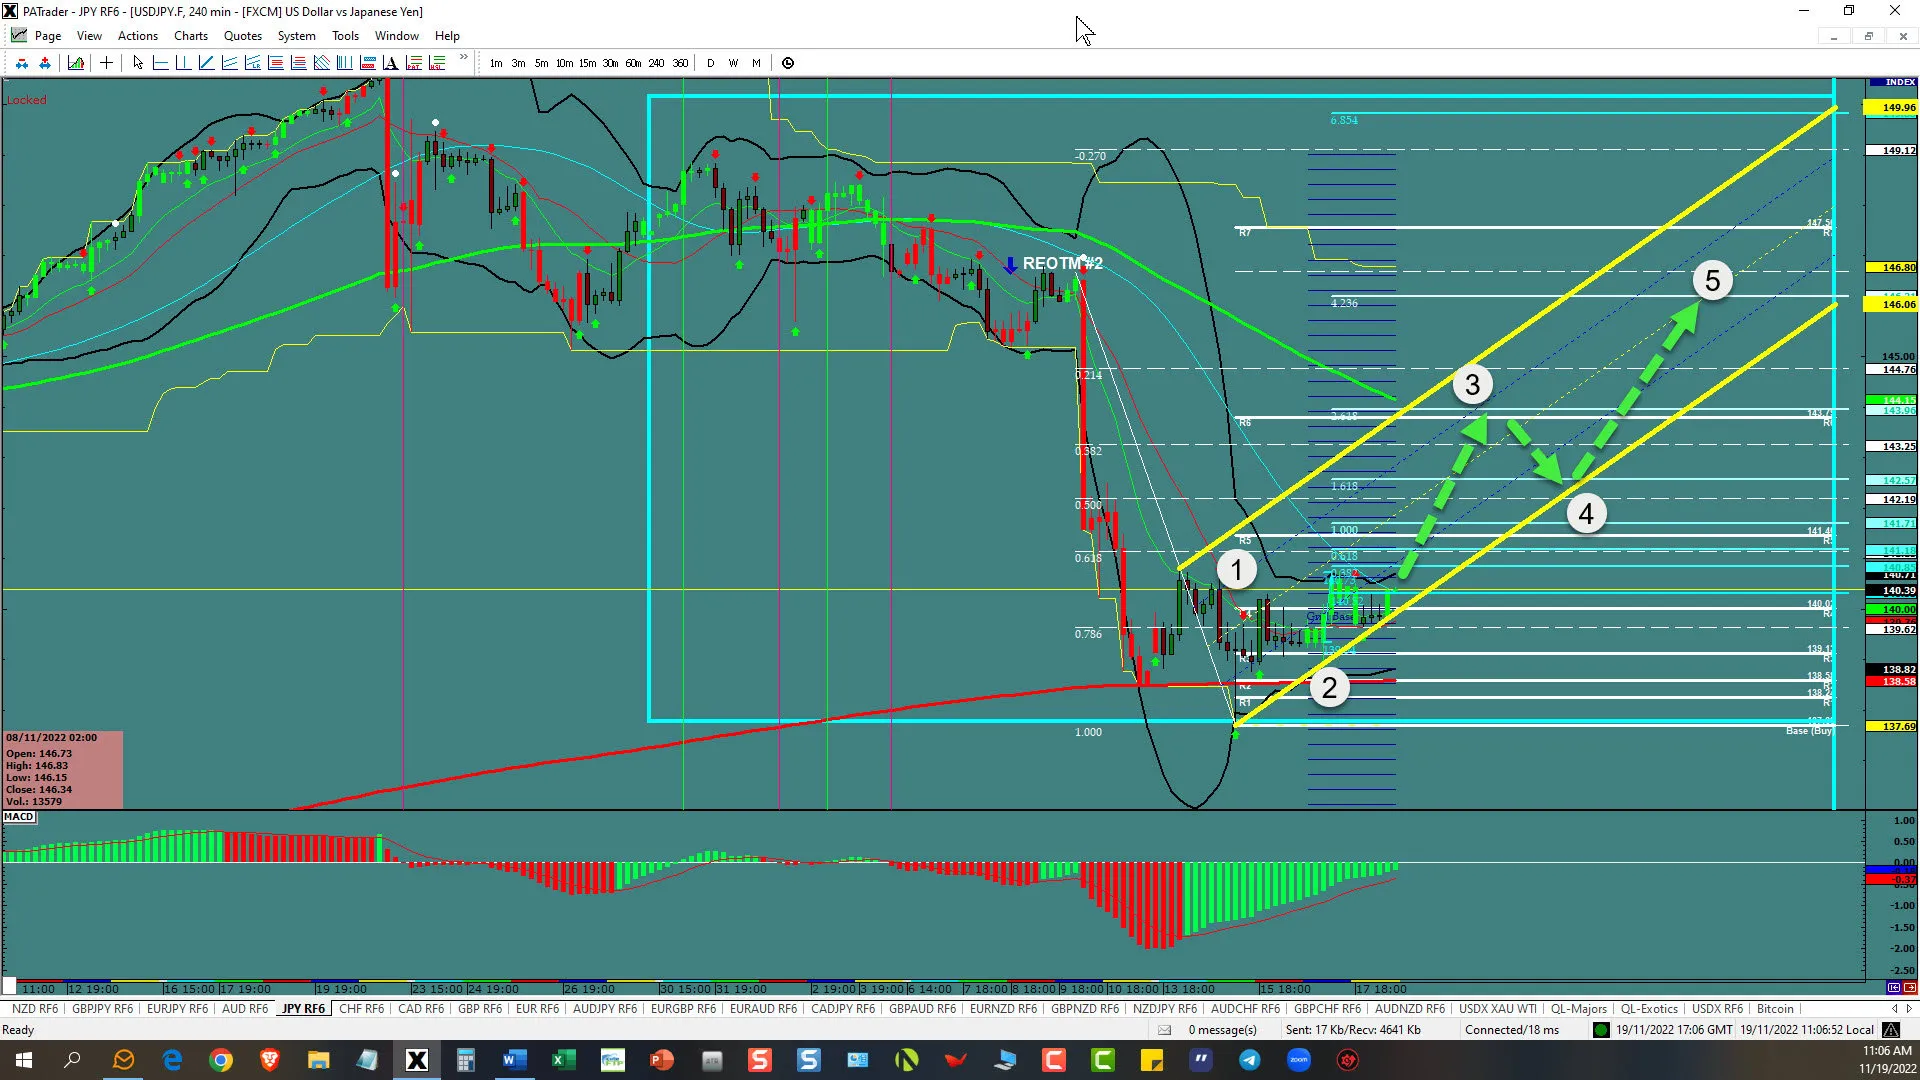Image resolution: width=1920 pixels, height=1080 pixels.
Task: Open the System menu
Action: [x=296, y=36]
